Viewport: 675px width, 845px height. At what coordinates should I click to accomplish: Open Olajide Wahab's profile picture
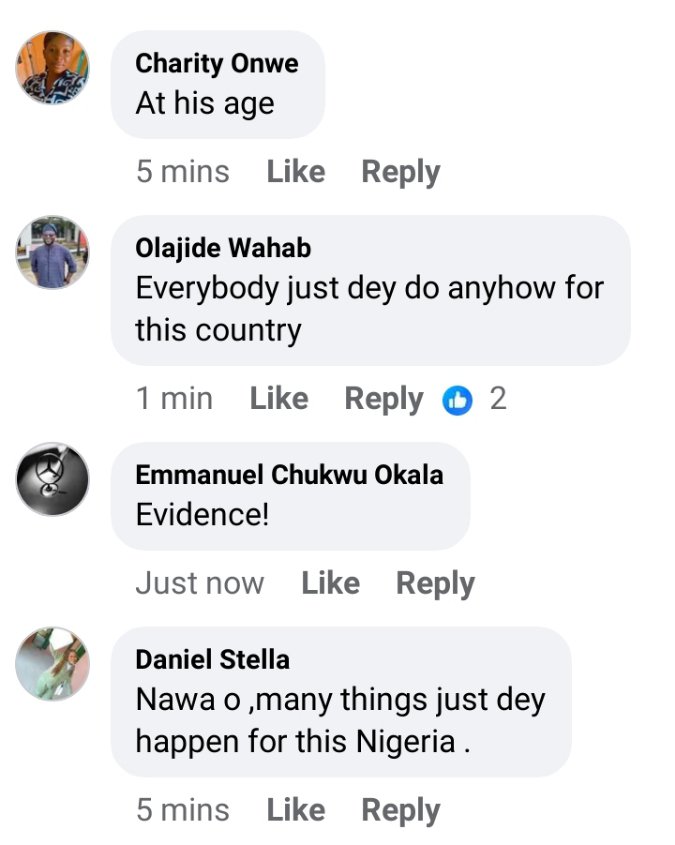pos(53,252)
